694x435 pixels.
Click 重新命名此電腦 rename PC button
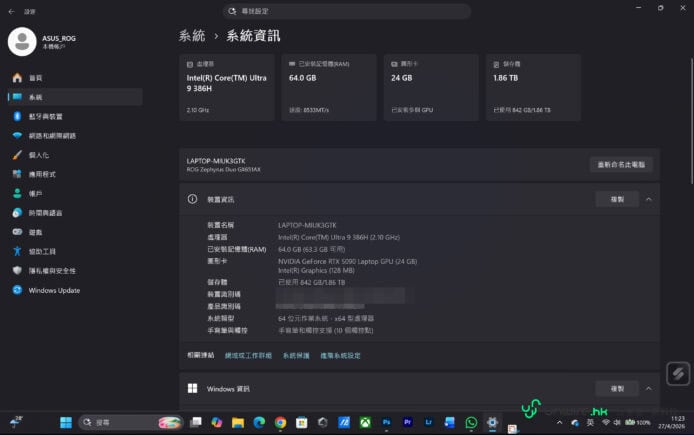tap(621, 165)
